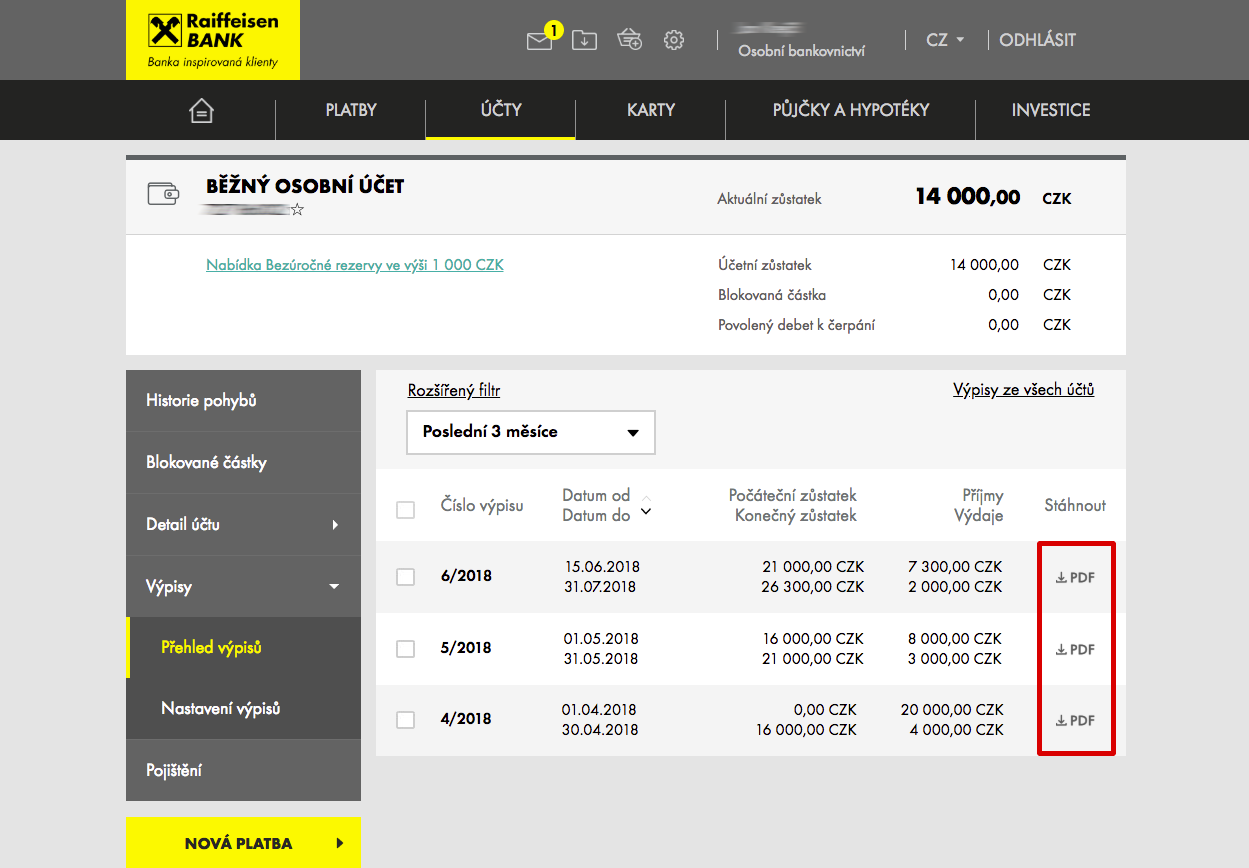
Task: Select Blokované částky in the sidebar
Action: pos(243,462)
